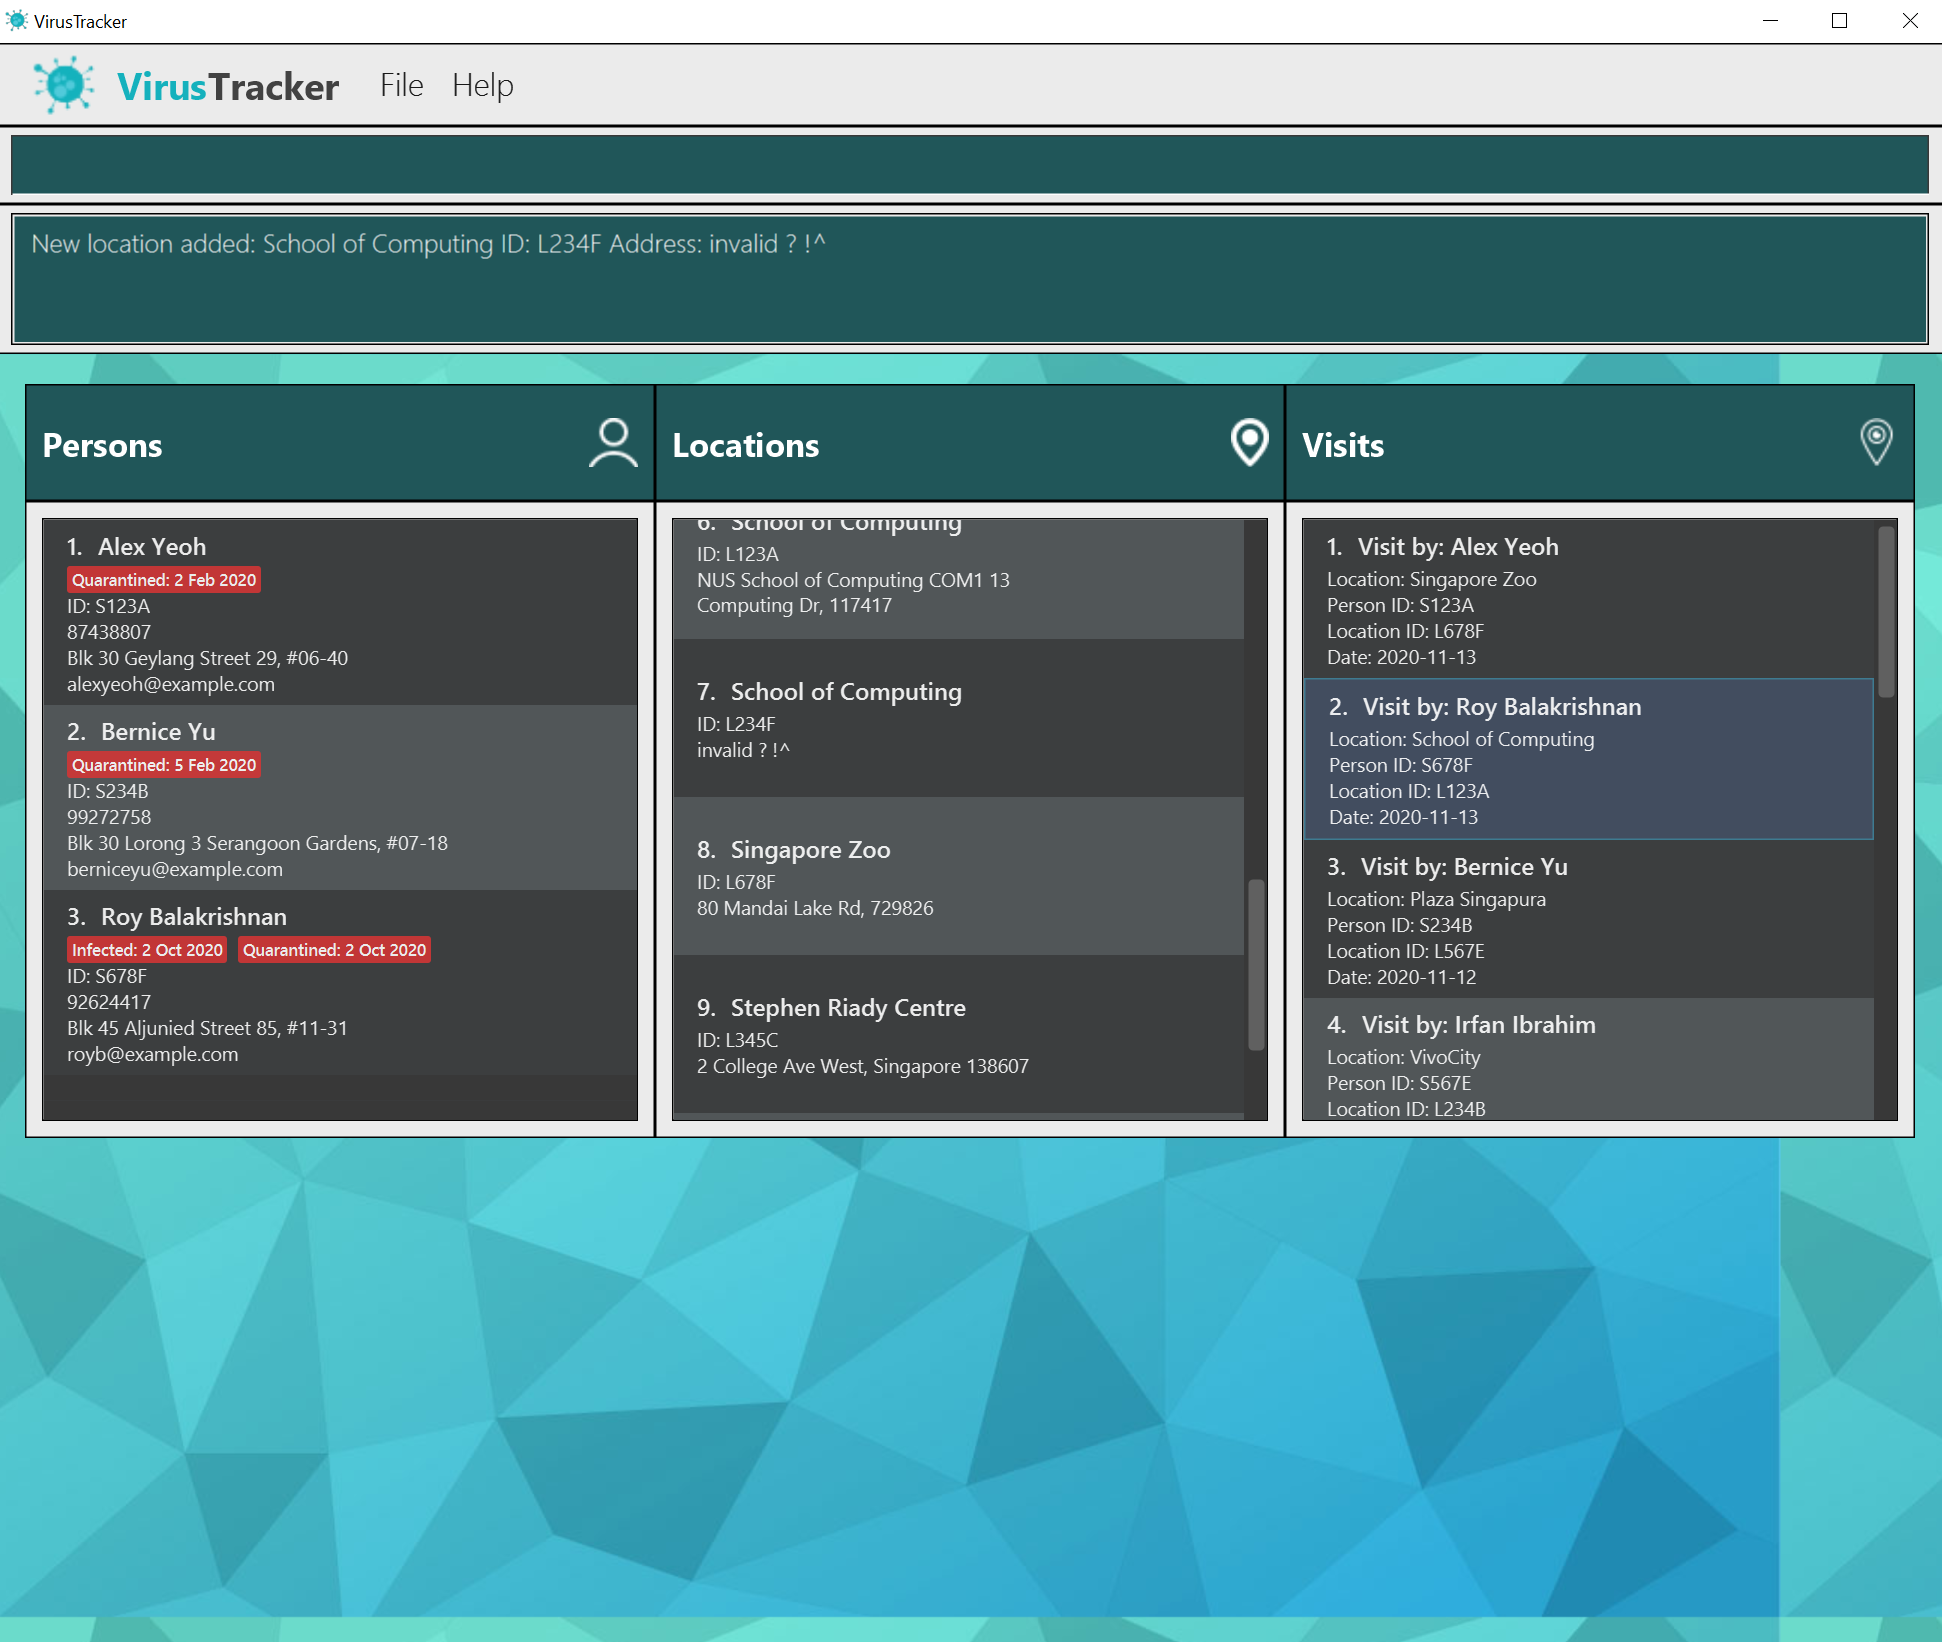1942x1642 pixels.
Task: Click Alex Yeoh's Quarantined: 2 Feb 2020 tag
Action: pos(164,580)
